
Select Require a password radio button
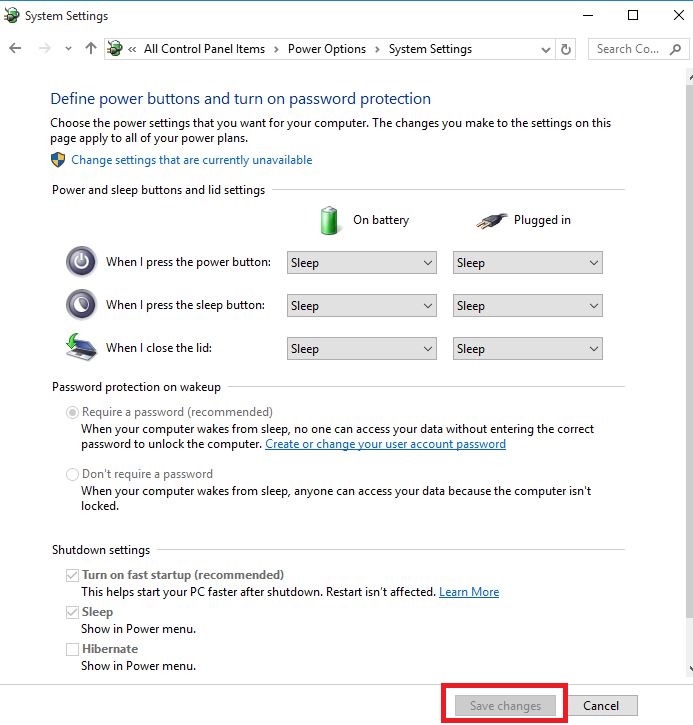point(72,412)
